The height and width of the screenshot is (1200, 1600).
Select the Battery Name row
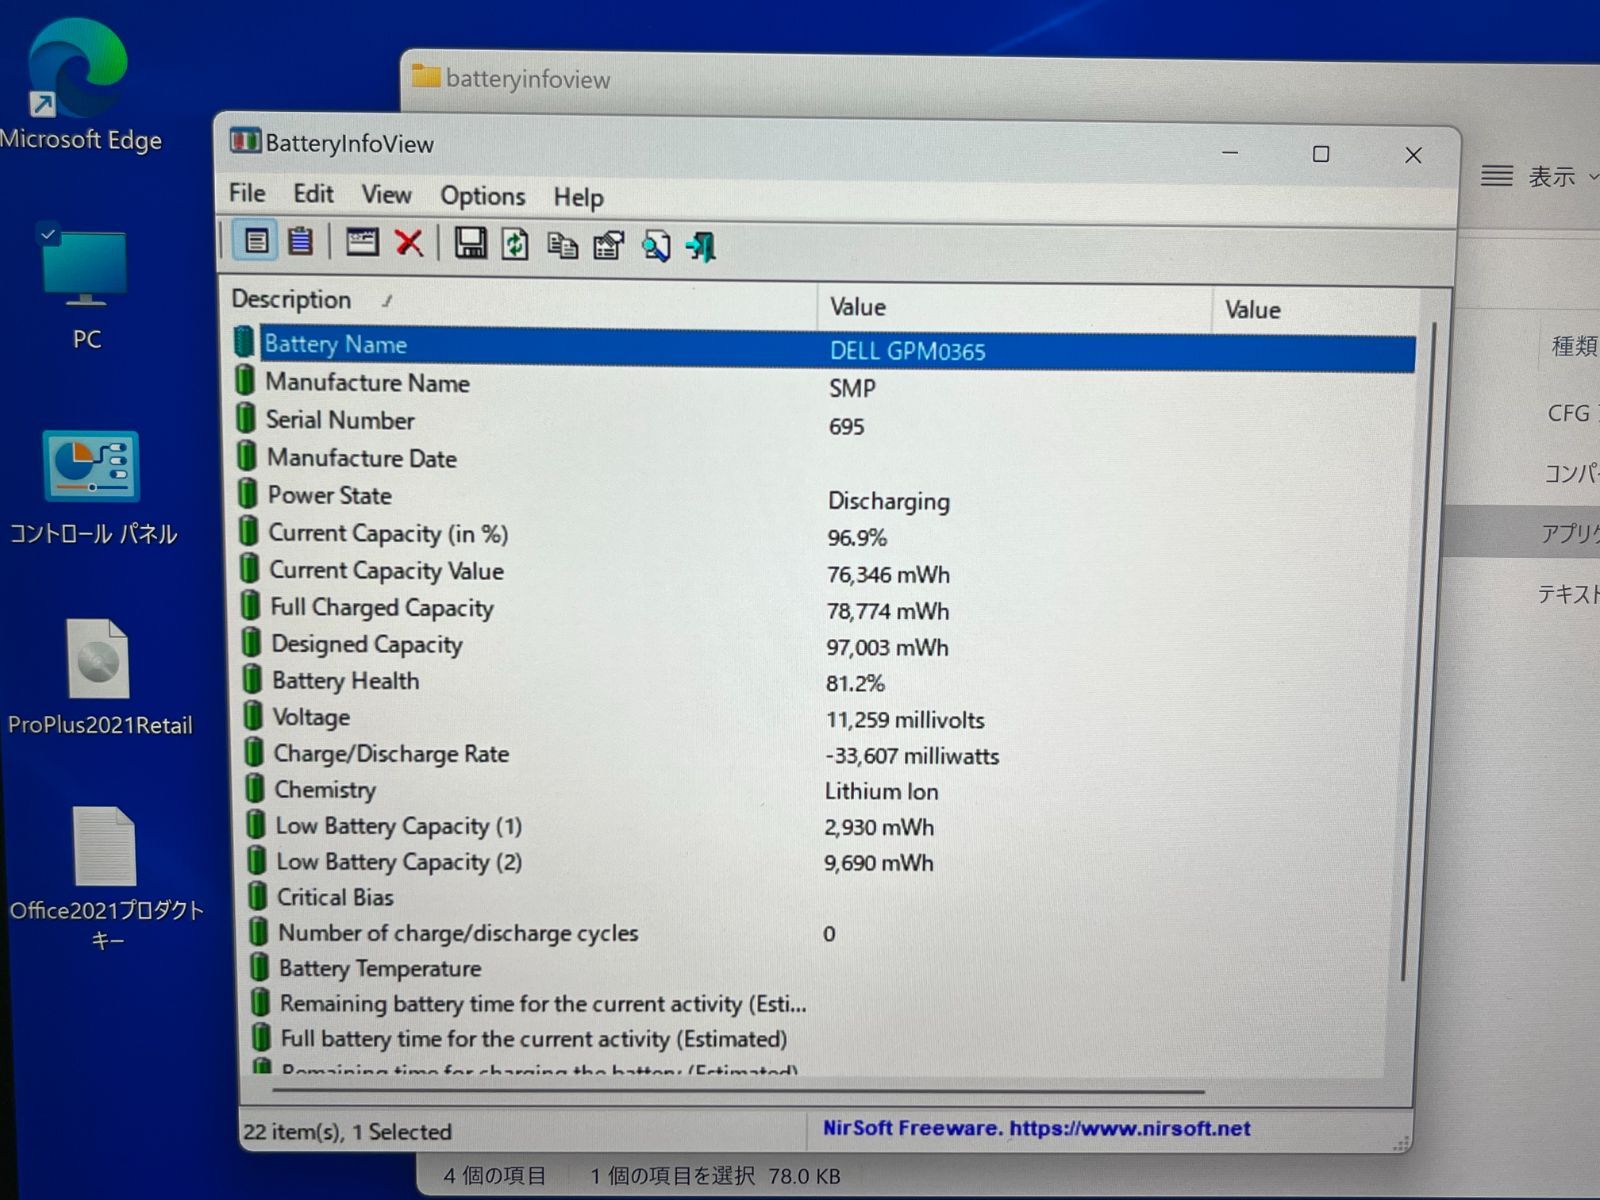pos(825,348)
